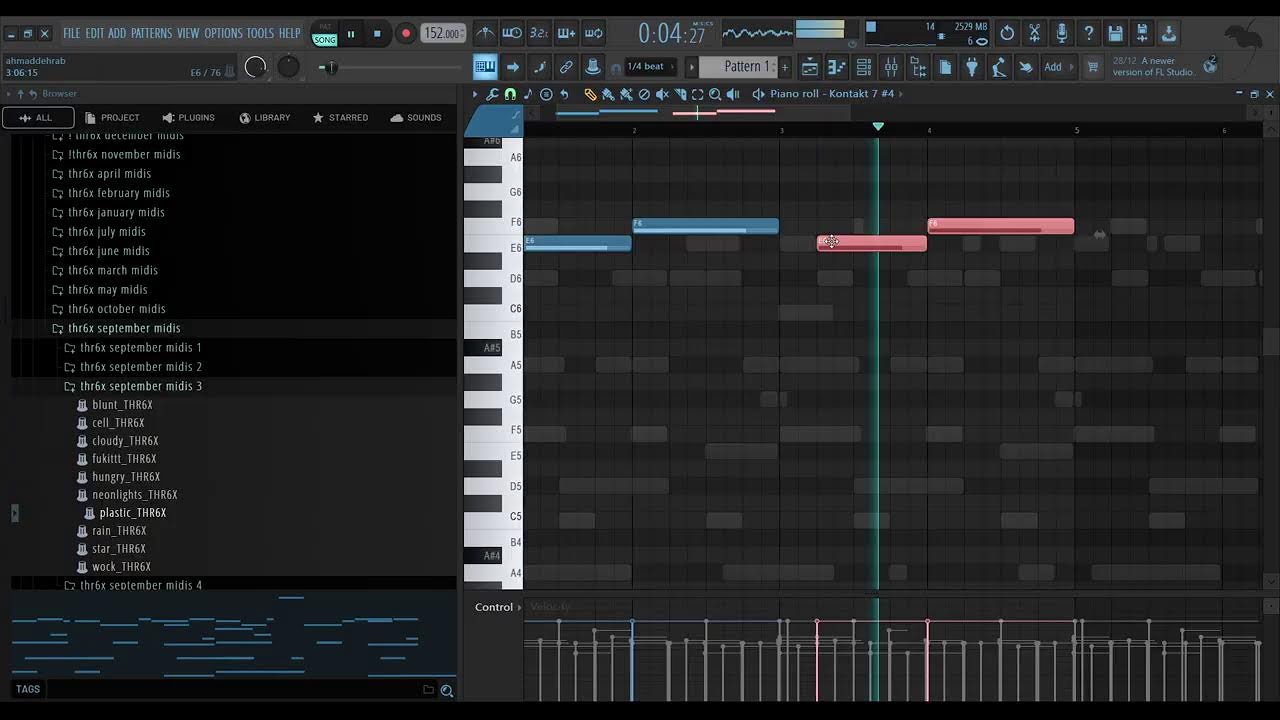Viewport: 1280px width, 720px height.
Task: Save project with the floppy disk icon
Action: (x=1116, y=33)
